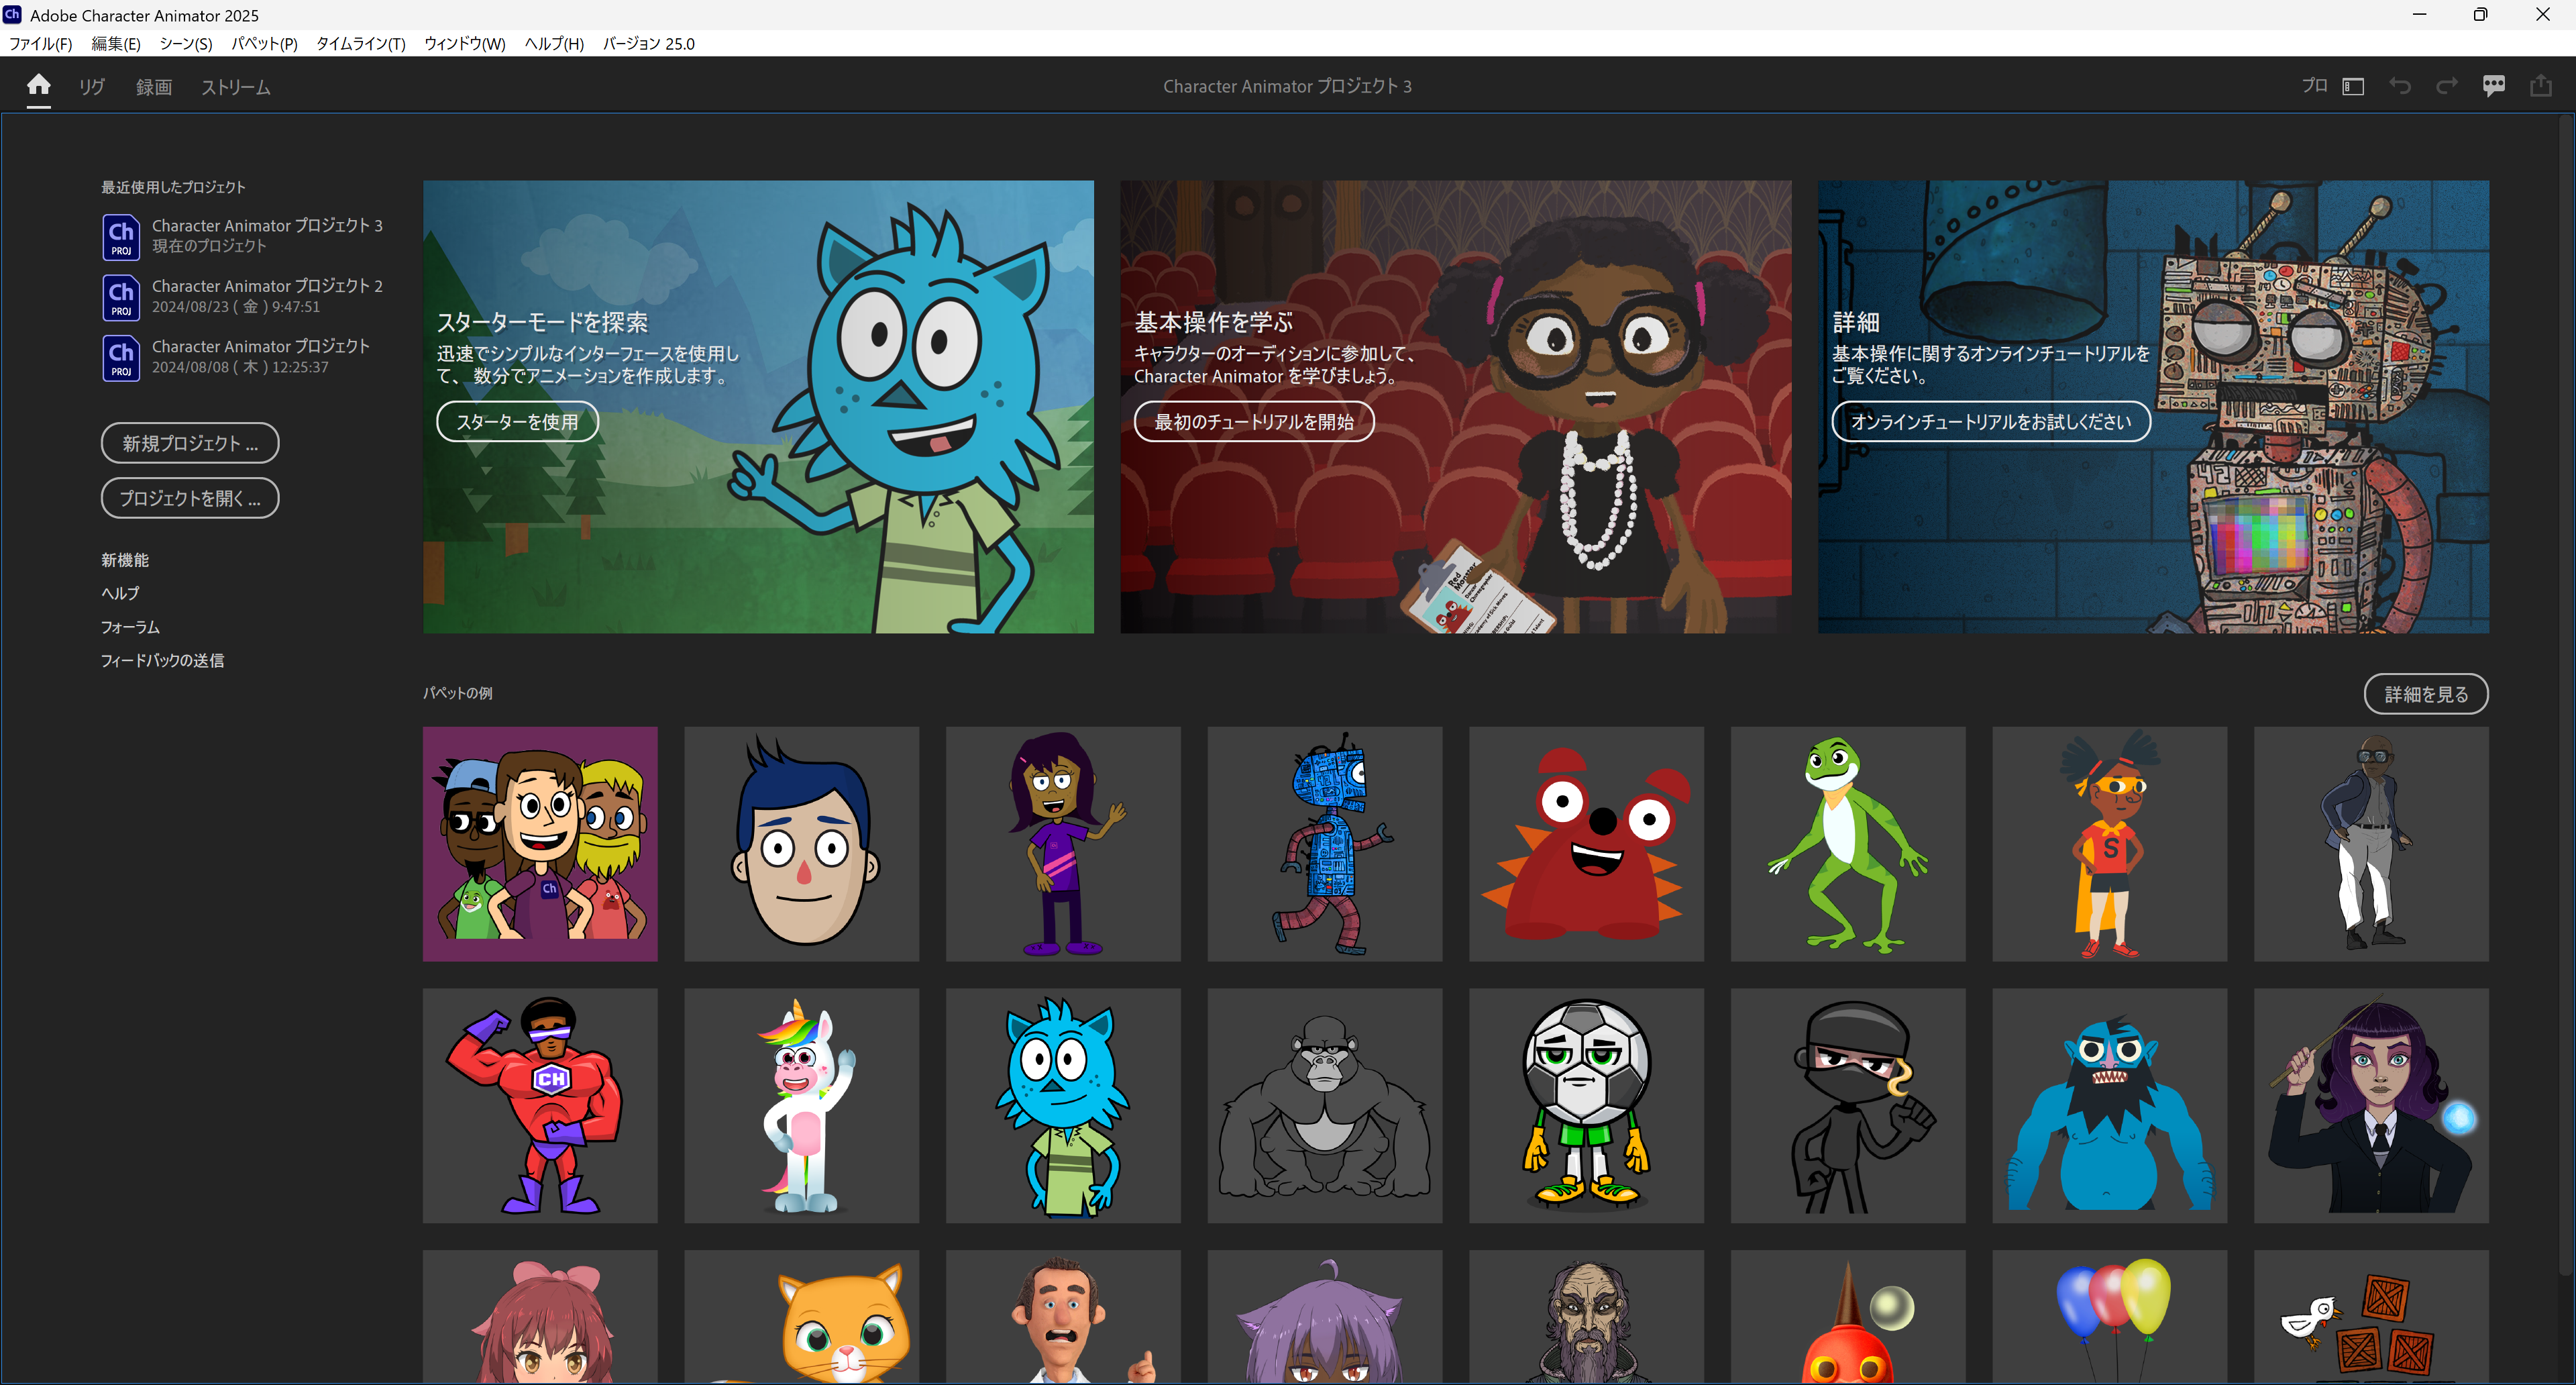This screenshot has height=1385, width=2576.
Task: Open the three friends group puppet thumbnail
Action: click(x=540, y=844)
